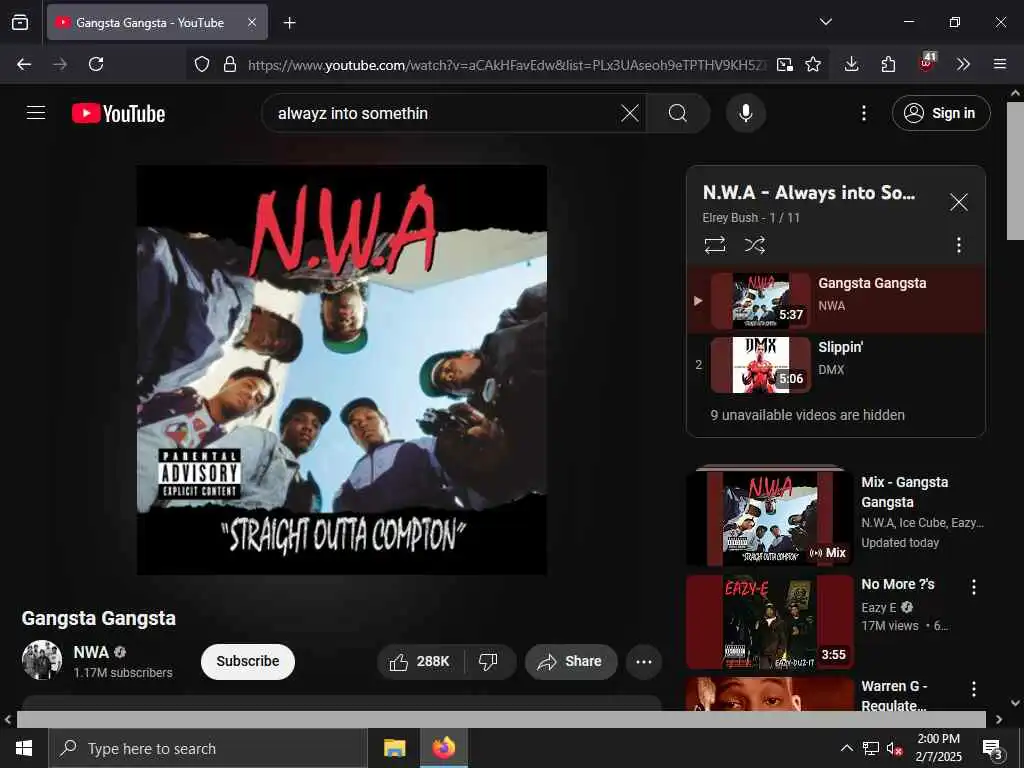1024x768 pixels.
Task: Open the Firefox downloads panel
Action: pos(851,64)
